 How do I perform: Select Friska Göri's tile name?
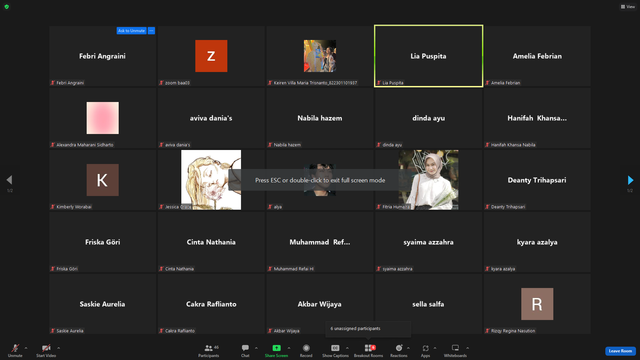click(x=102, y=242)
